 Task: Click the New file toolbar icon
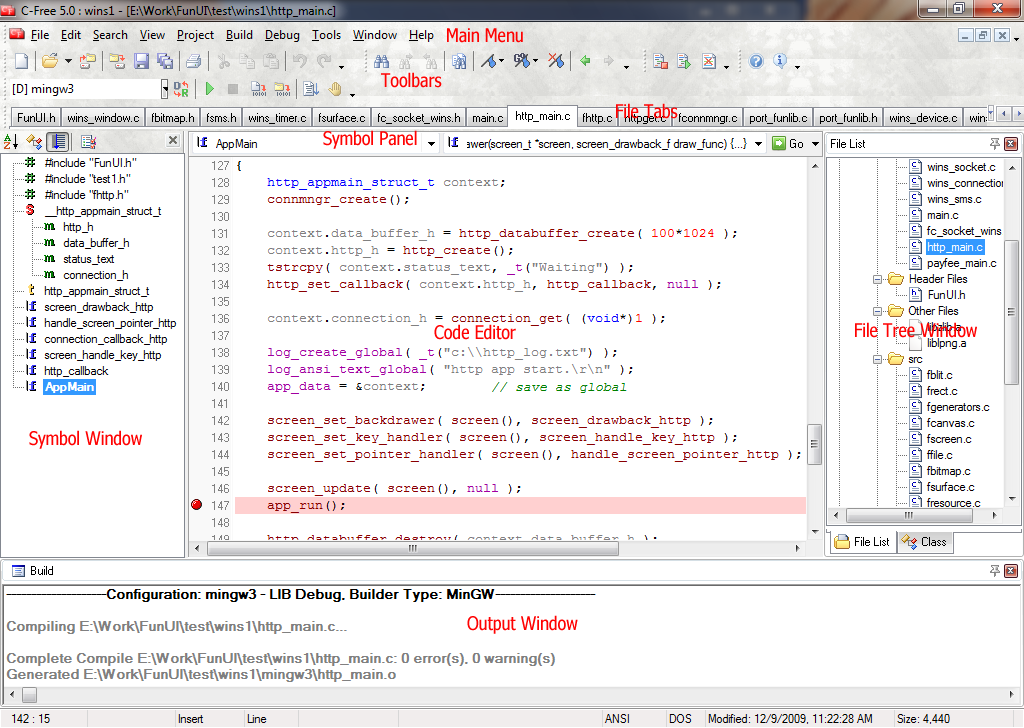coord(21,61)
